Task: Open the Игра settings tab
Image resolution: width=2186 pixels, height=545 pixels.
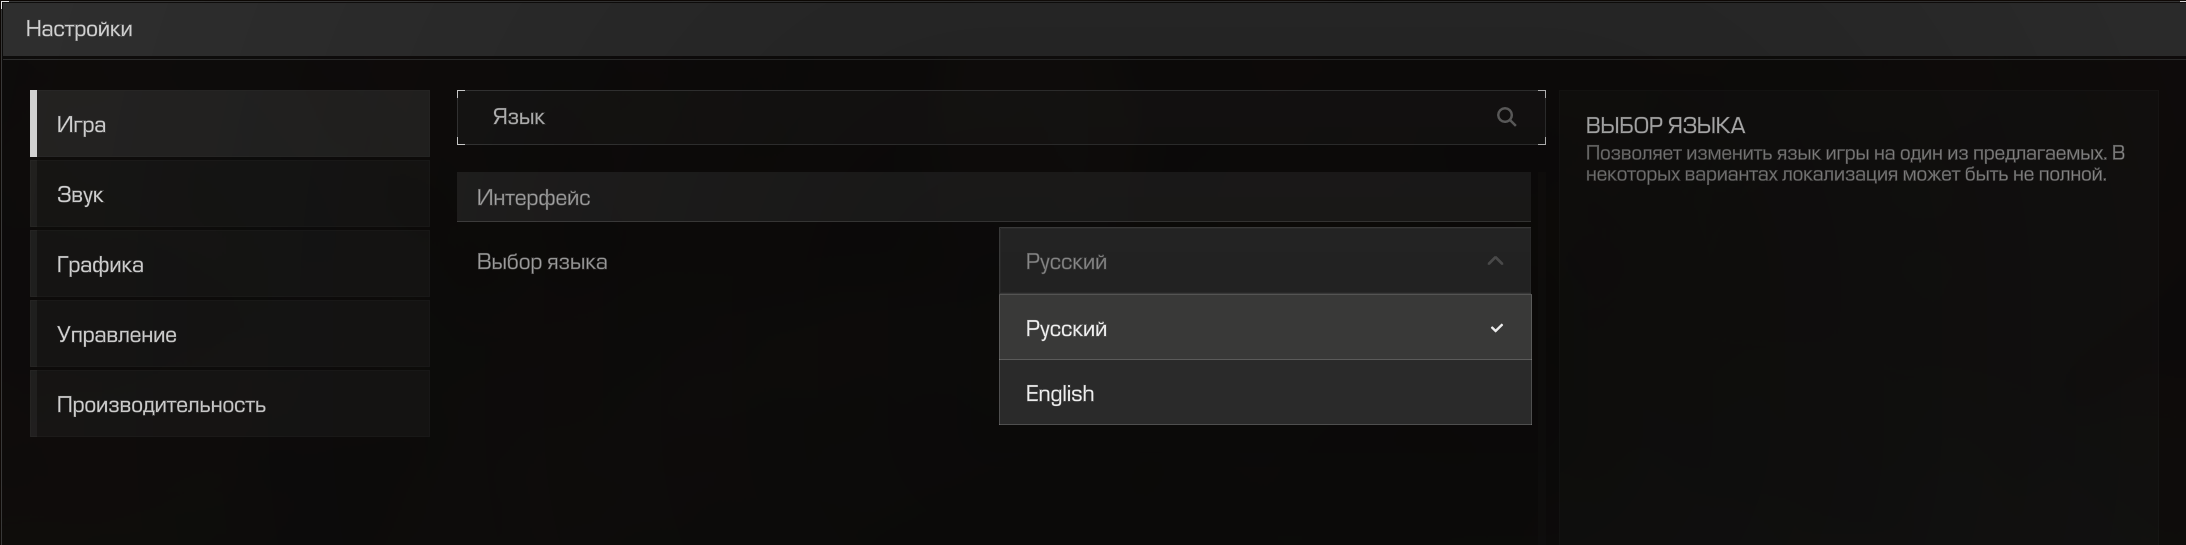Action: click(x=230, y=124)
